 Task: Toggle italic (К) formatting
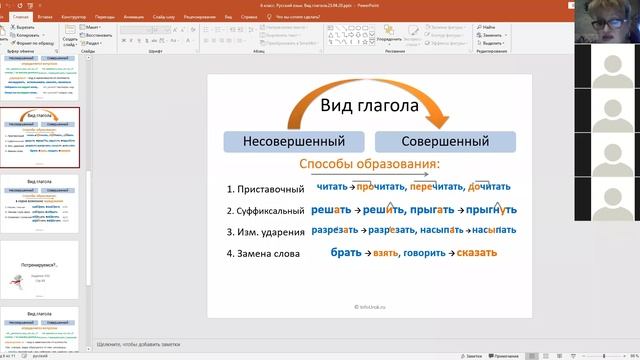click(x=131, y=41)
